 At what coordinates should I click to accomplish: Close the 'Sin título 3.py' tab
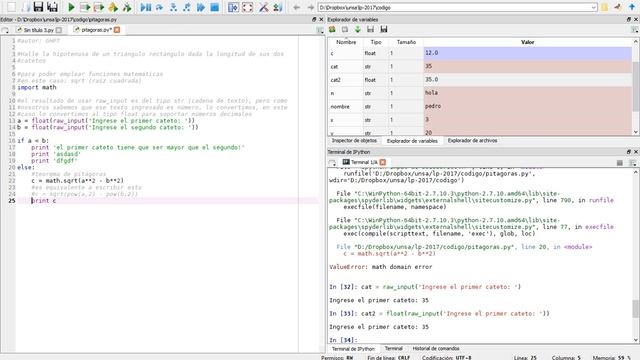(x=59, y=30)
